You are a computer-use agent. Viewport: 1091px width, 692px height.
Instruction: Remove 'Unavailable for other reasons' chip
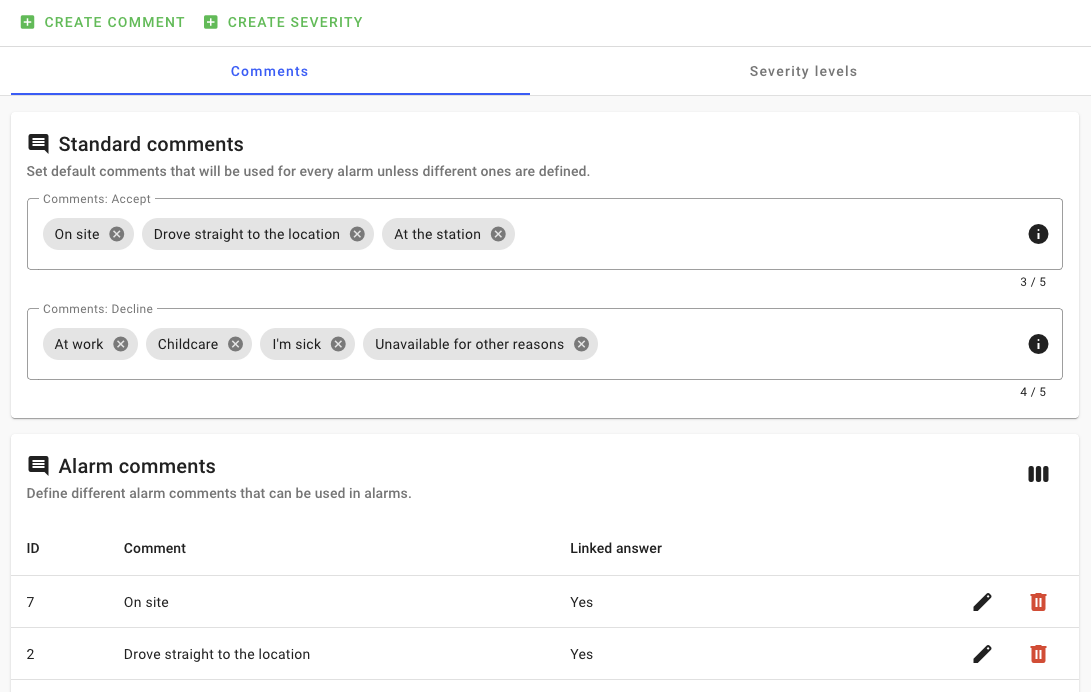tap(581, 344)
